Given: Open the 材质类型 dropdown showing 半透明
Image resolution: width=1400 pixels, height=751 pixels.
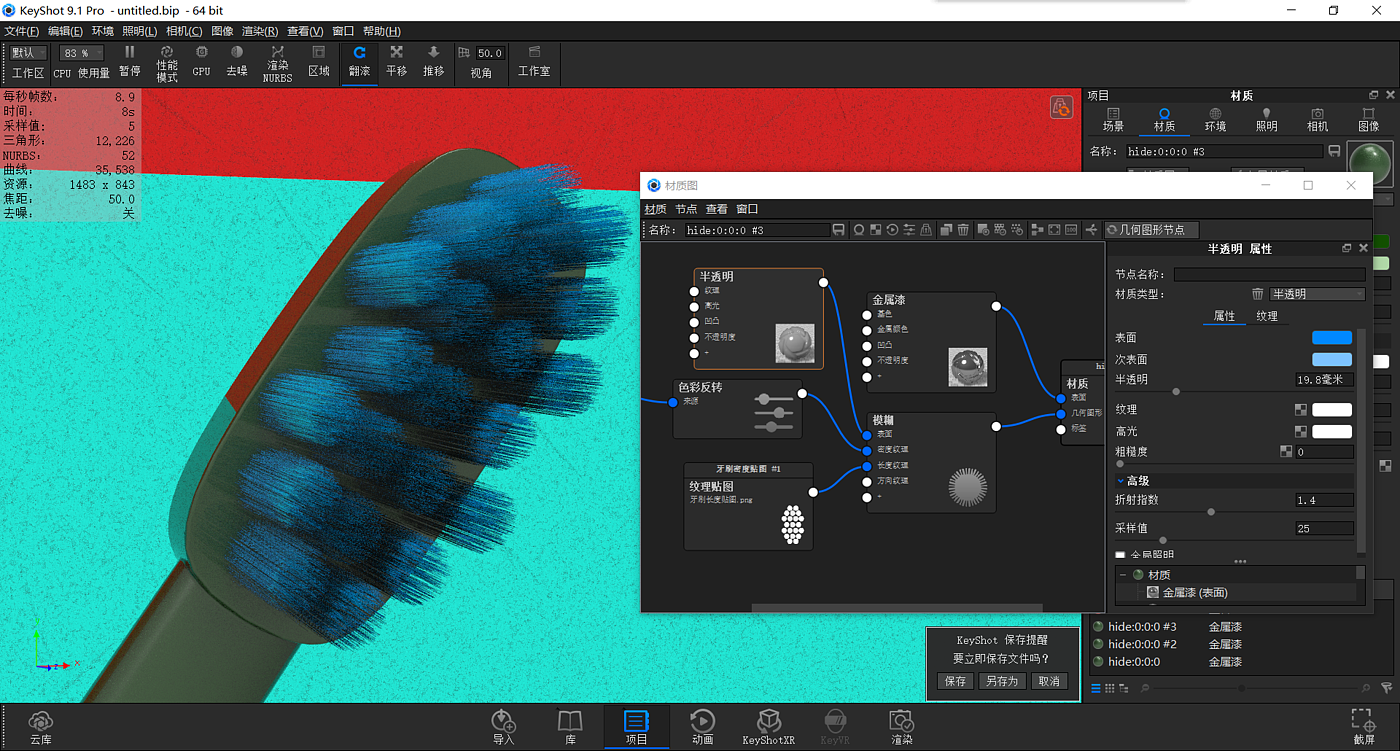Looking at the screenshot, I should (x=1317, y=294).
